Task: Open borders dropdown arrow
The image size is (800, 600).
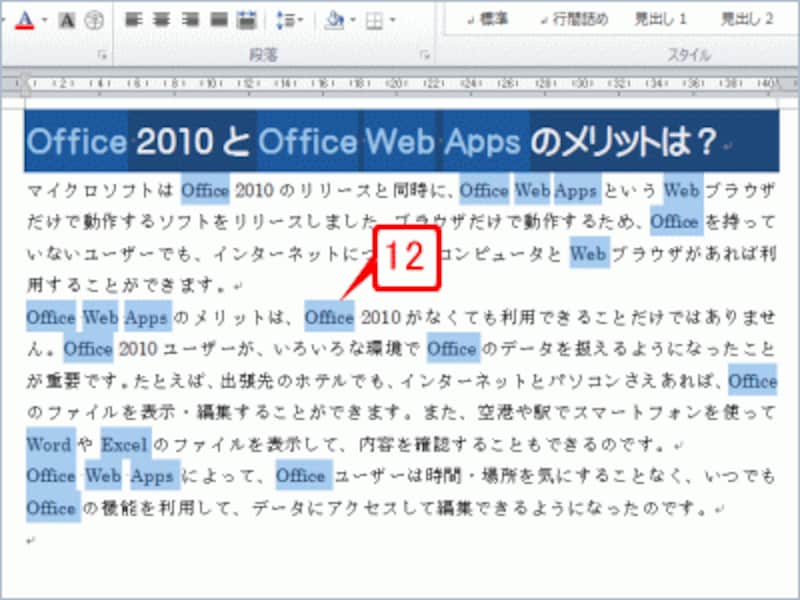Action: tap(392, 20)
